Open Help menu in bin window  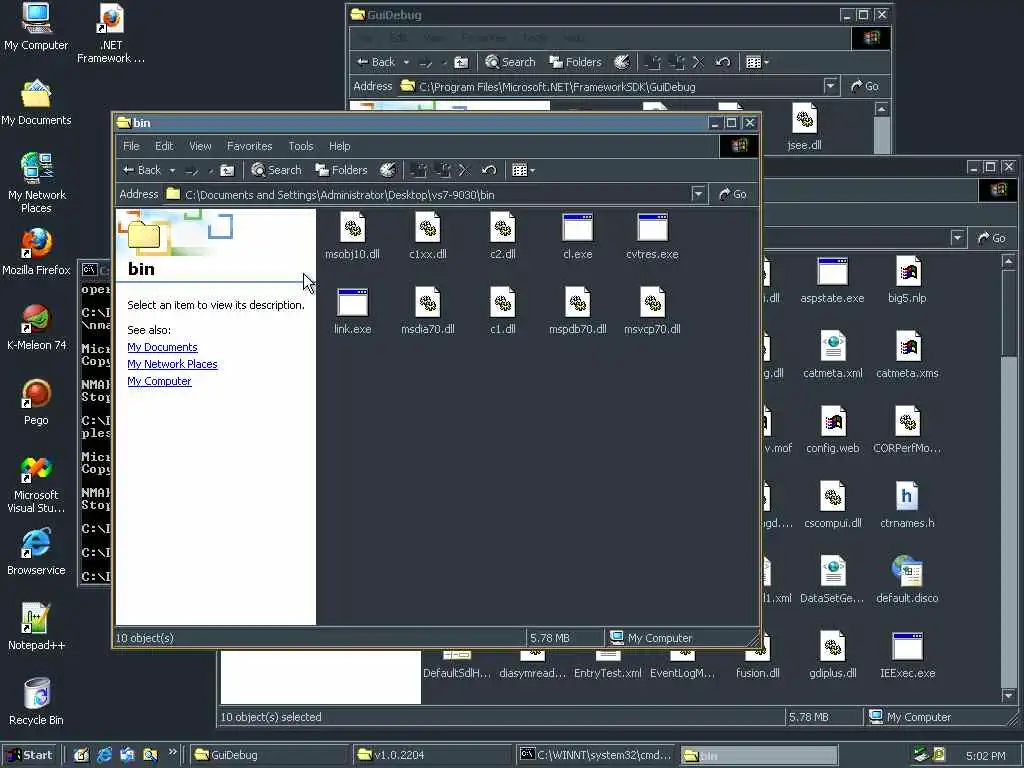(339, 146)
